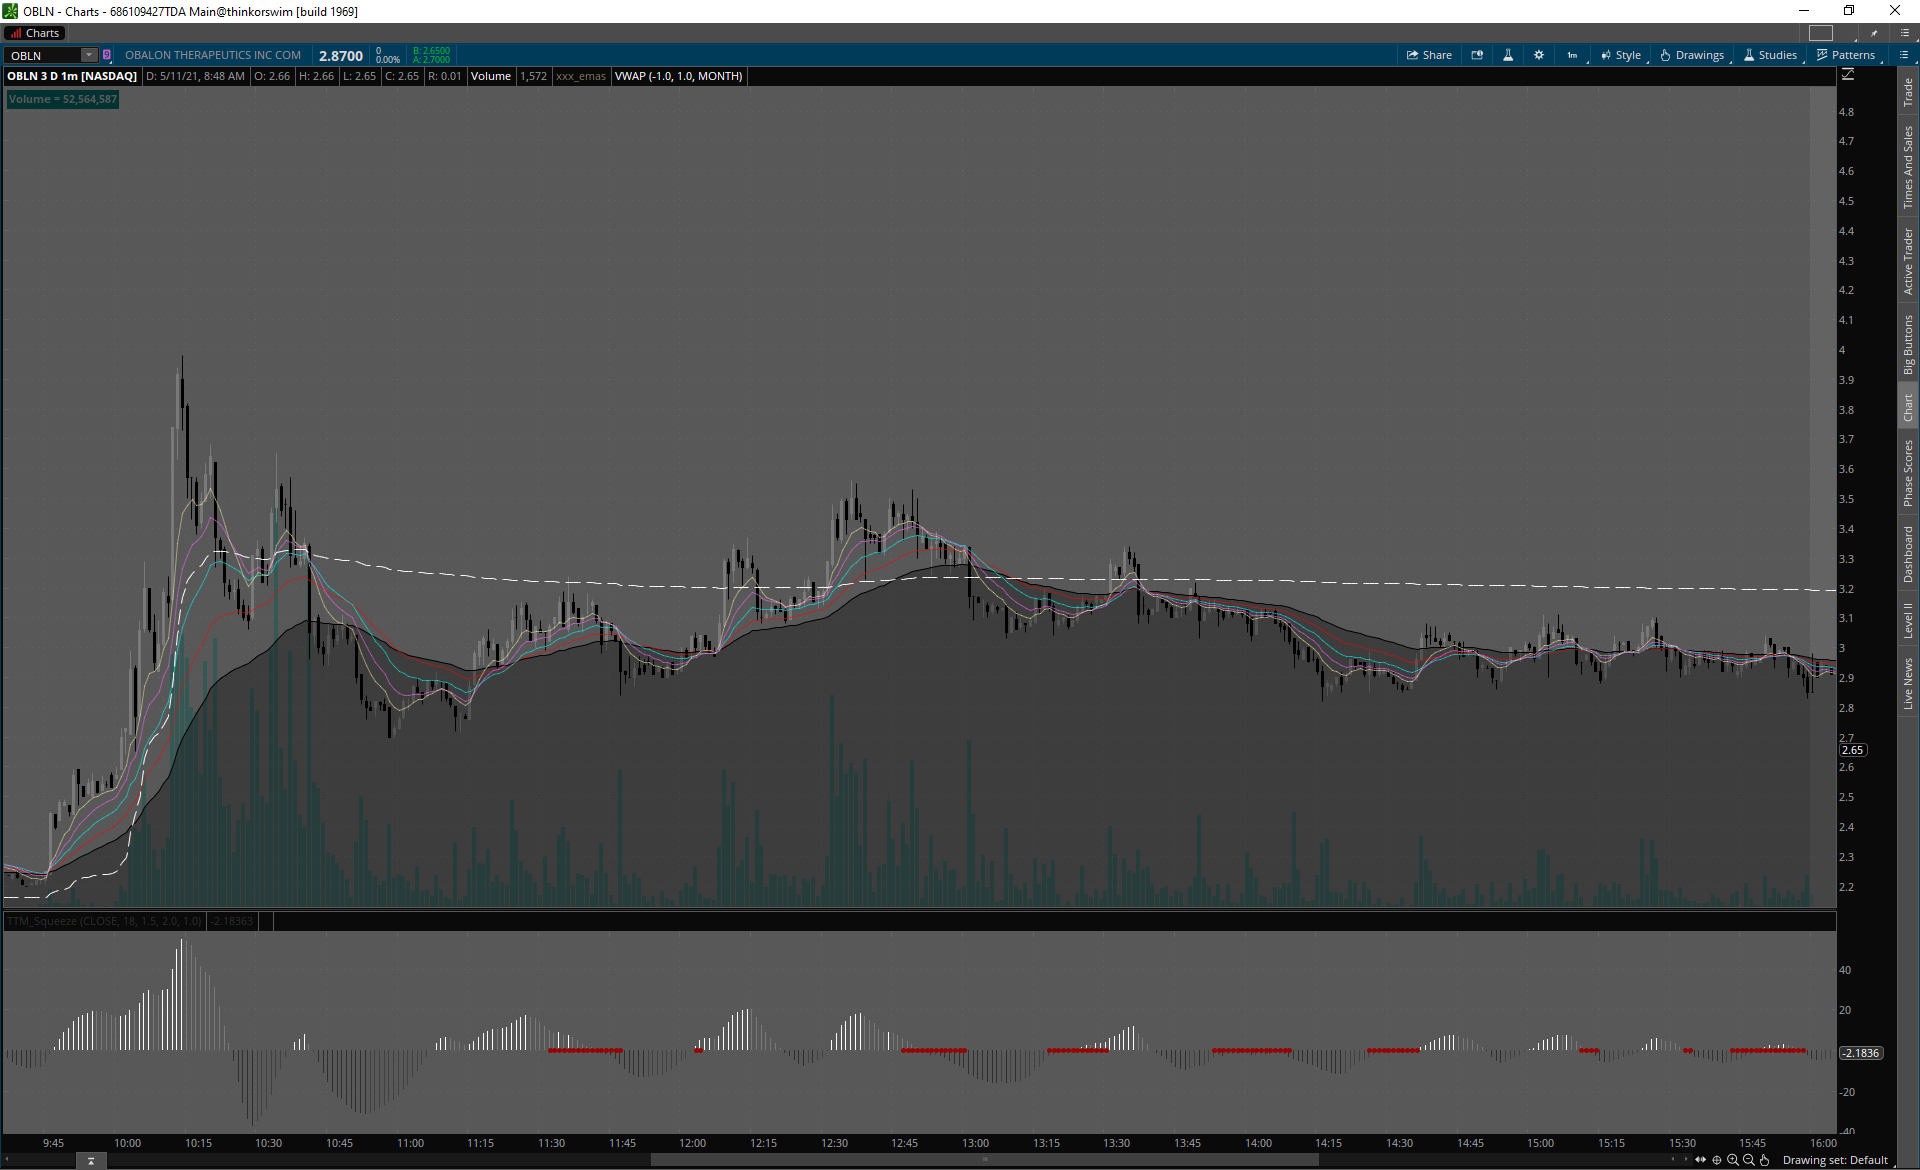Toggle the collapse arrow at bottom left
The image size is (1920, 1170).
[91, 1161]
